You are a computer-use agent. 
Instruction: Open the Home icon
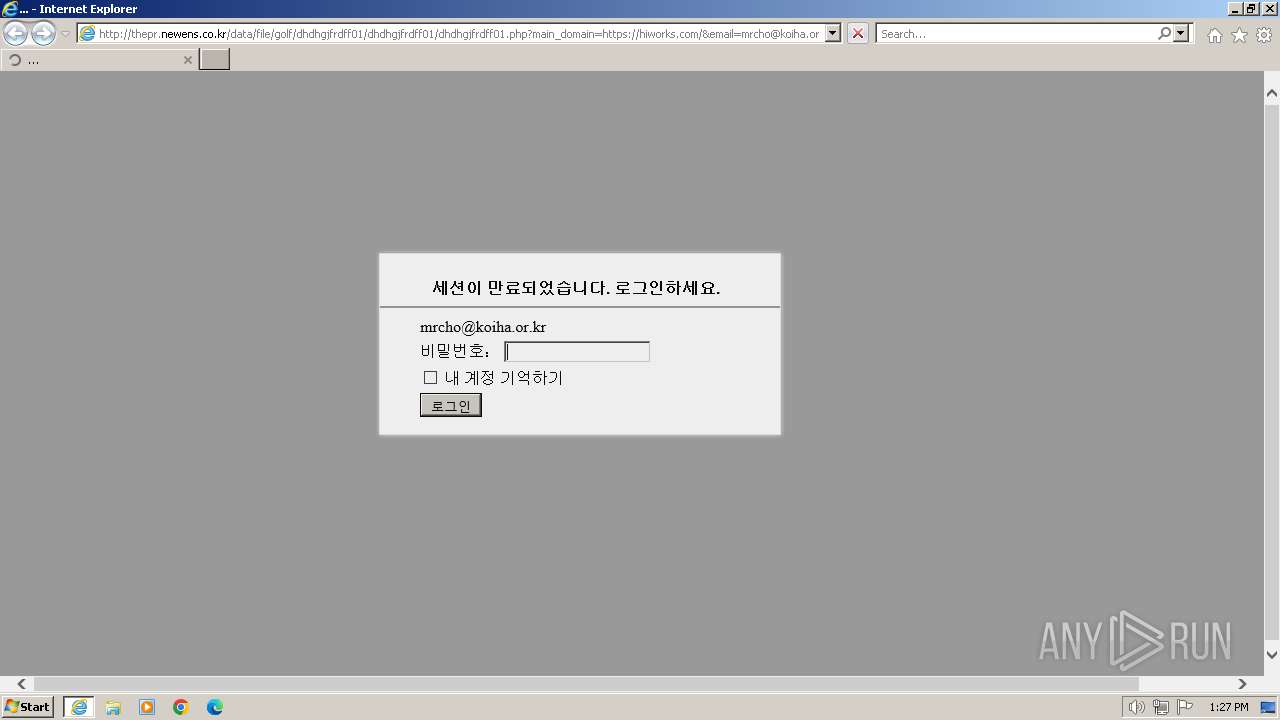click(x=1214, y=35)
